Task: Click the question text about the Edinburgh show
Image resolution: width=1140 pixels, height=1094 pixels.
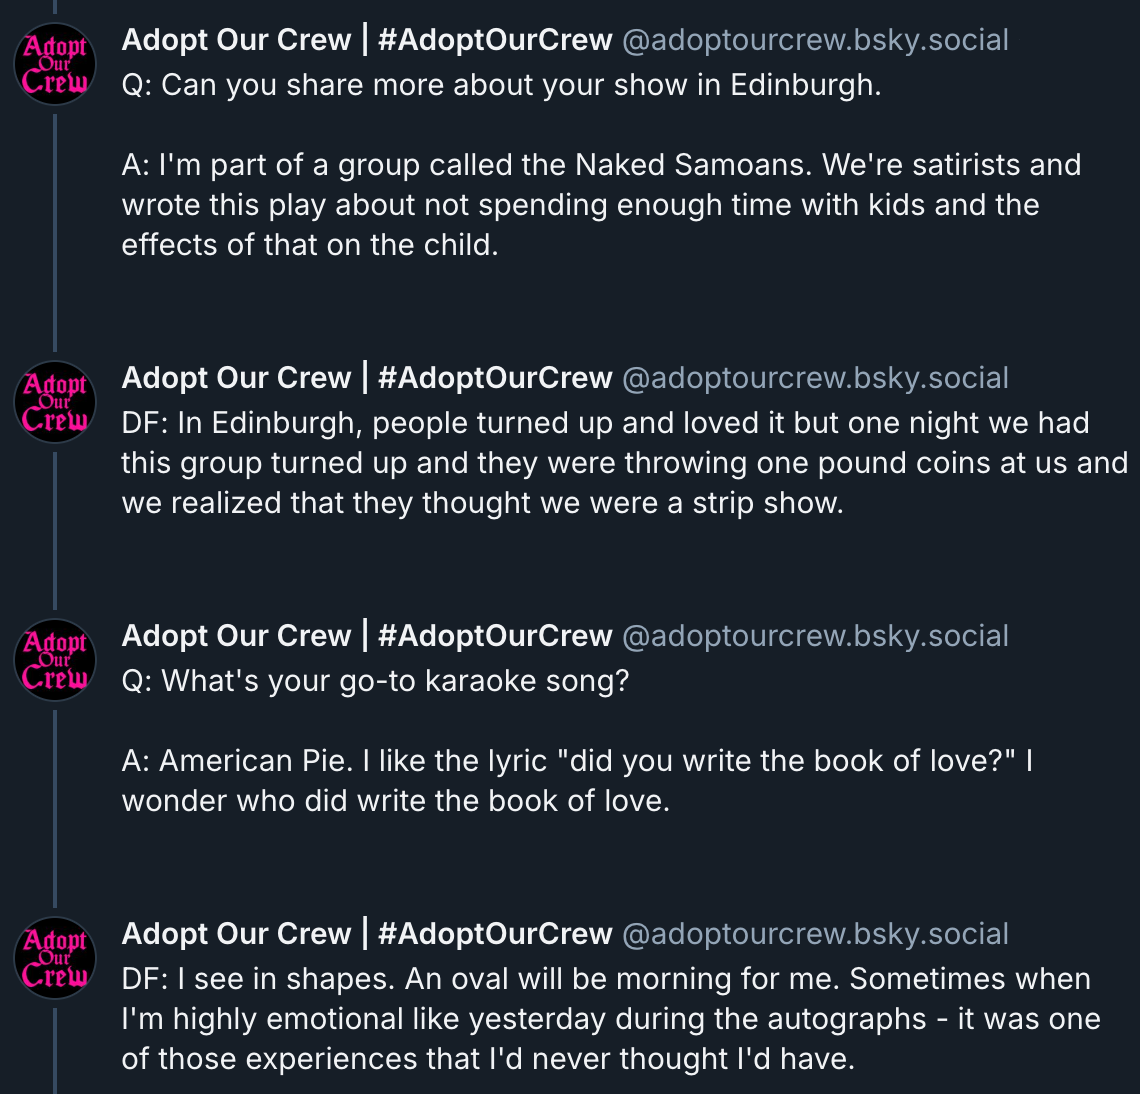Action: pos(501,85)
